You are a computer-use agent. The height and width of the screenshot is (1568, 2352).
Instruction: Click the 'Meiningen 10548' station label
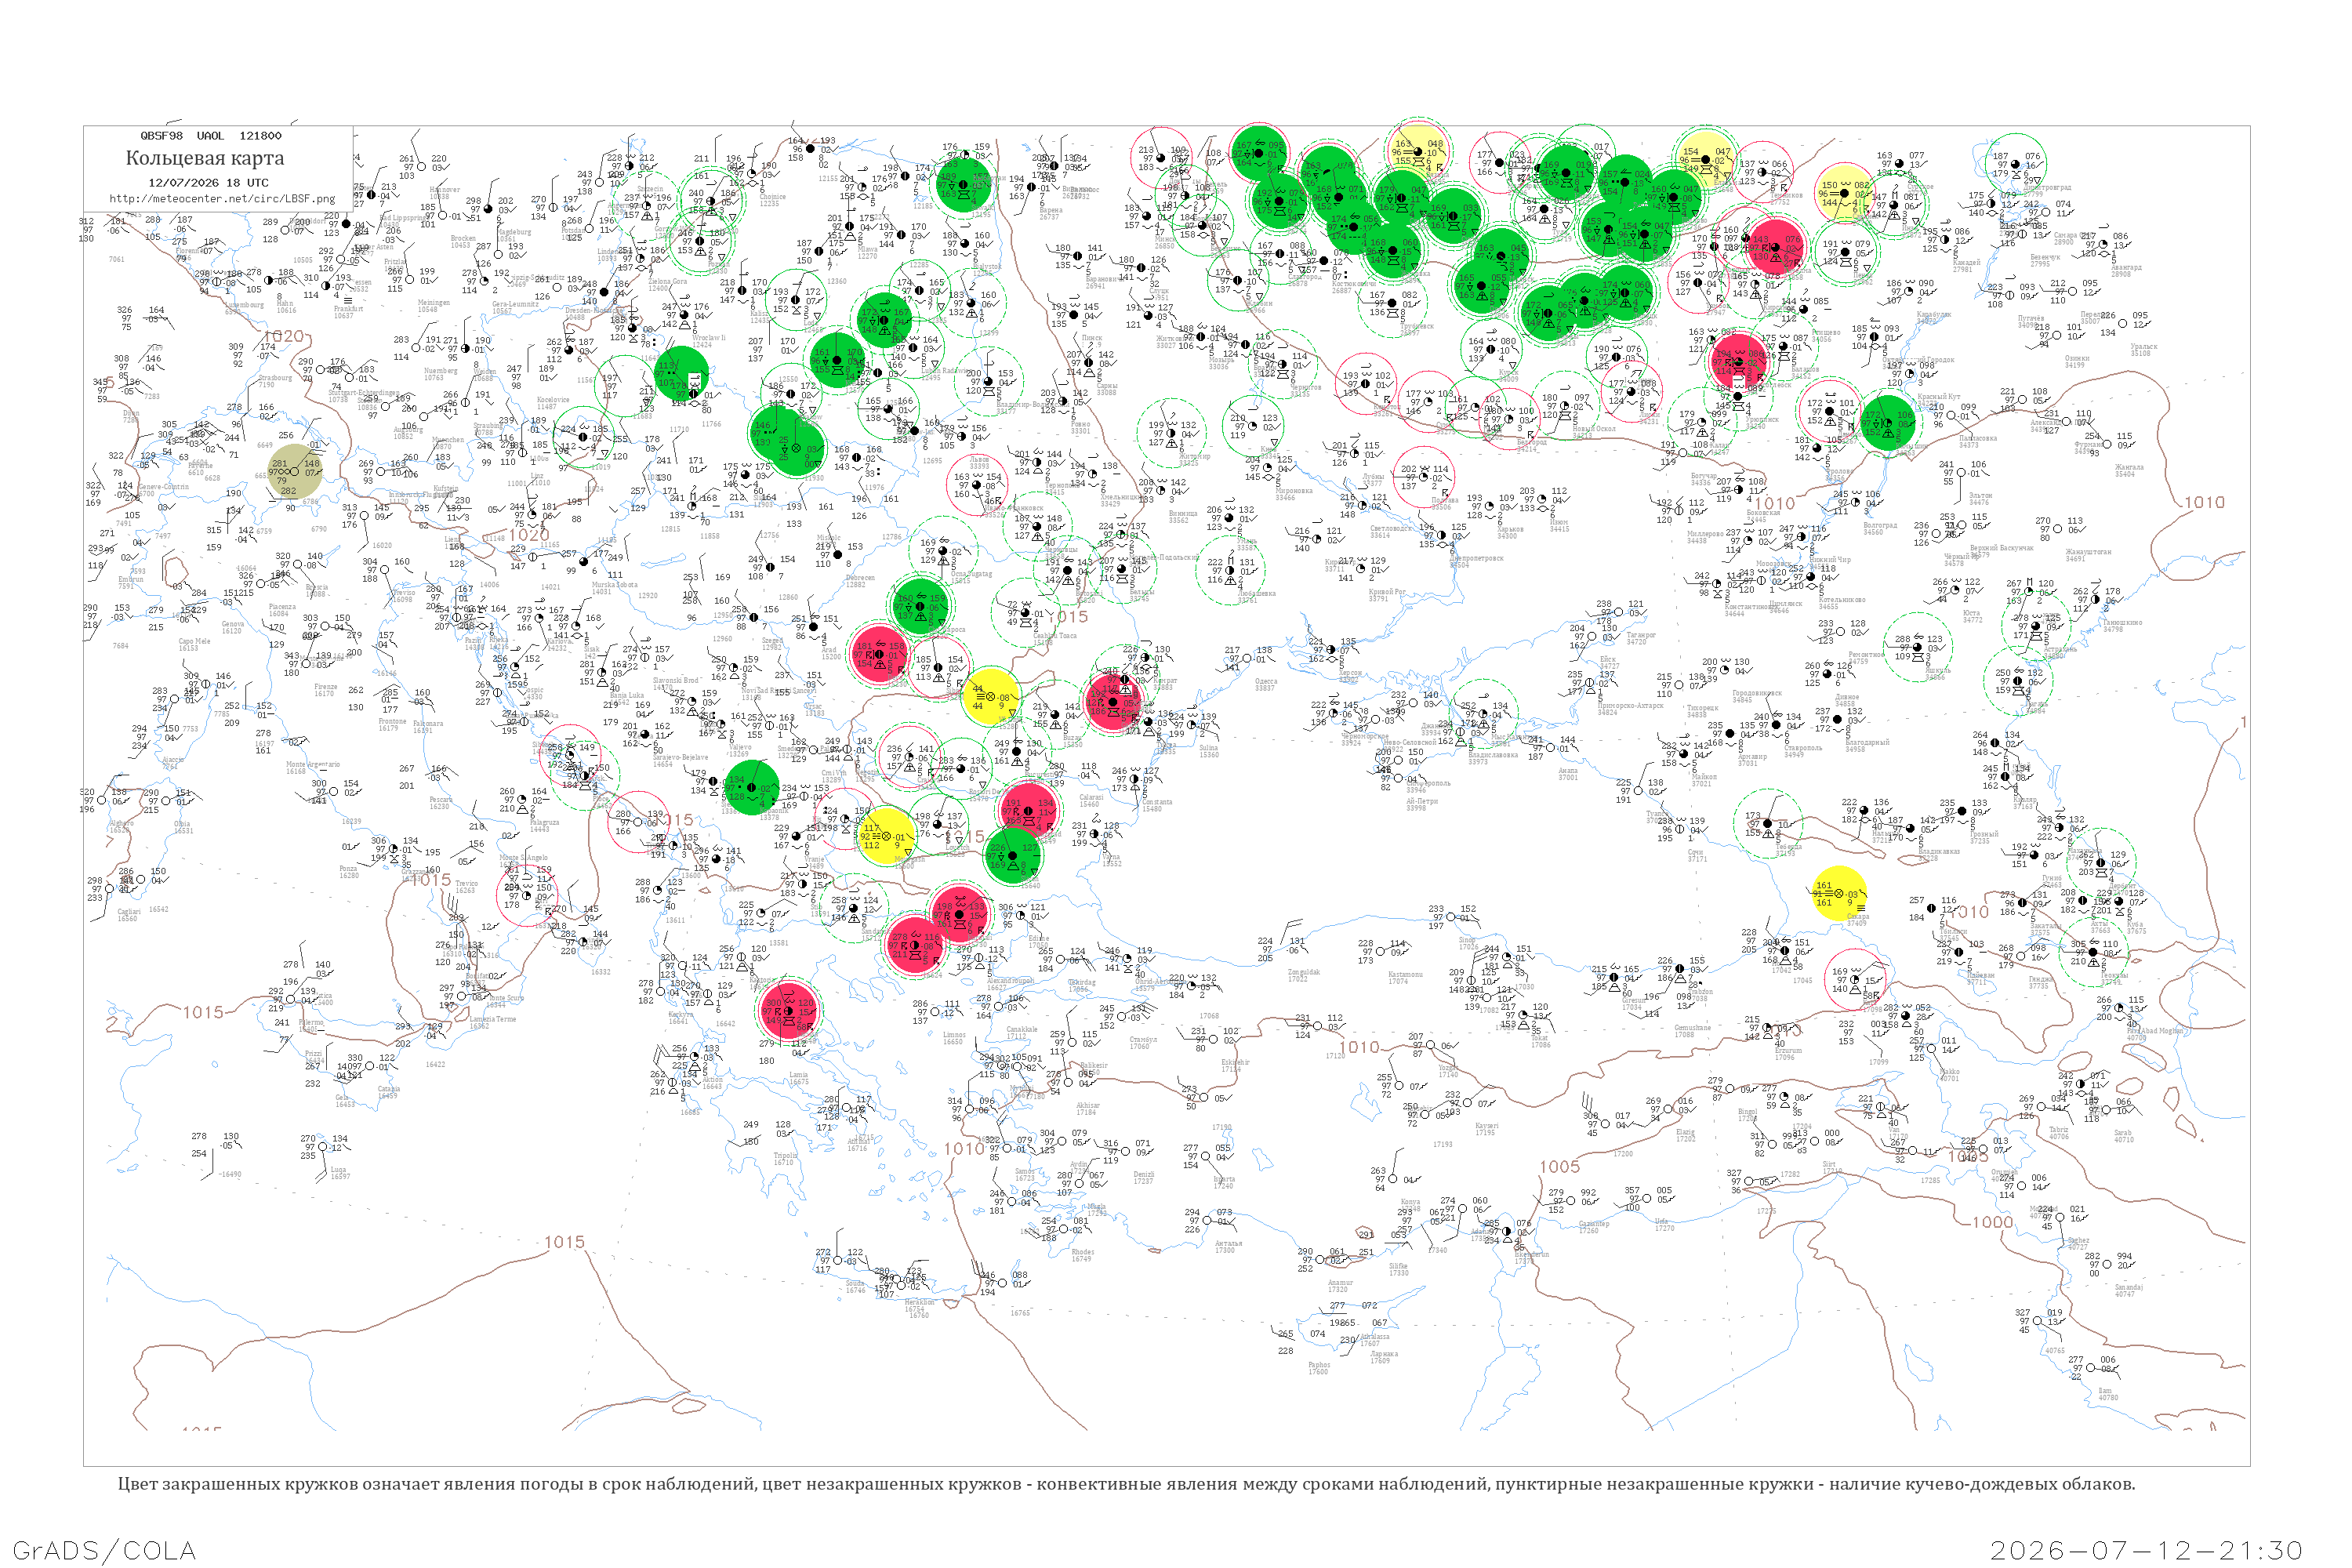(x=434, y=306)
